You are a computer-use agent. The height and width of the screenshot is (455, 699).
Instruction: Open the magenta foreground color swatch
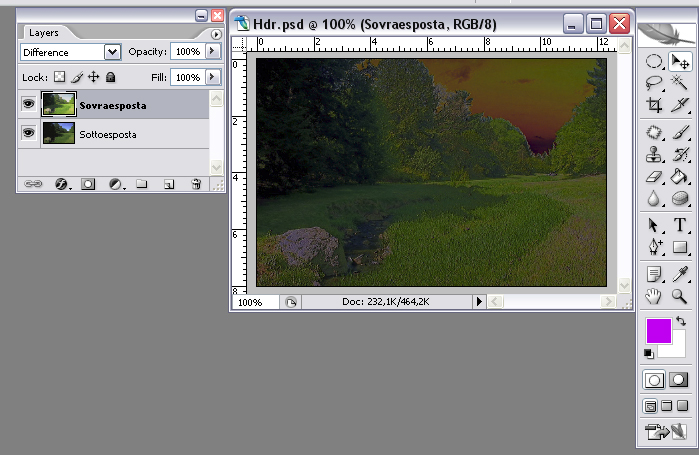click(x=659, y=331)
